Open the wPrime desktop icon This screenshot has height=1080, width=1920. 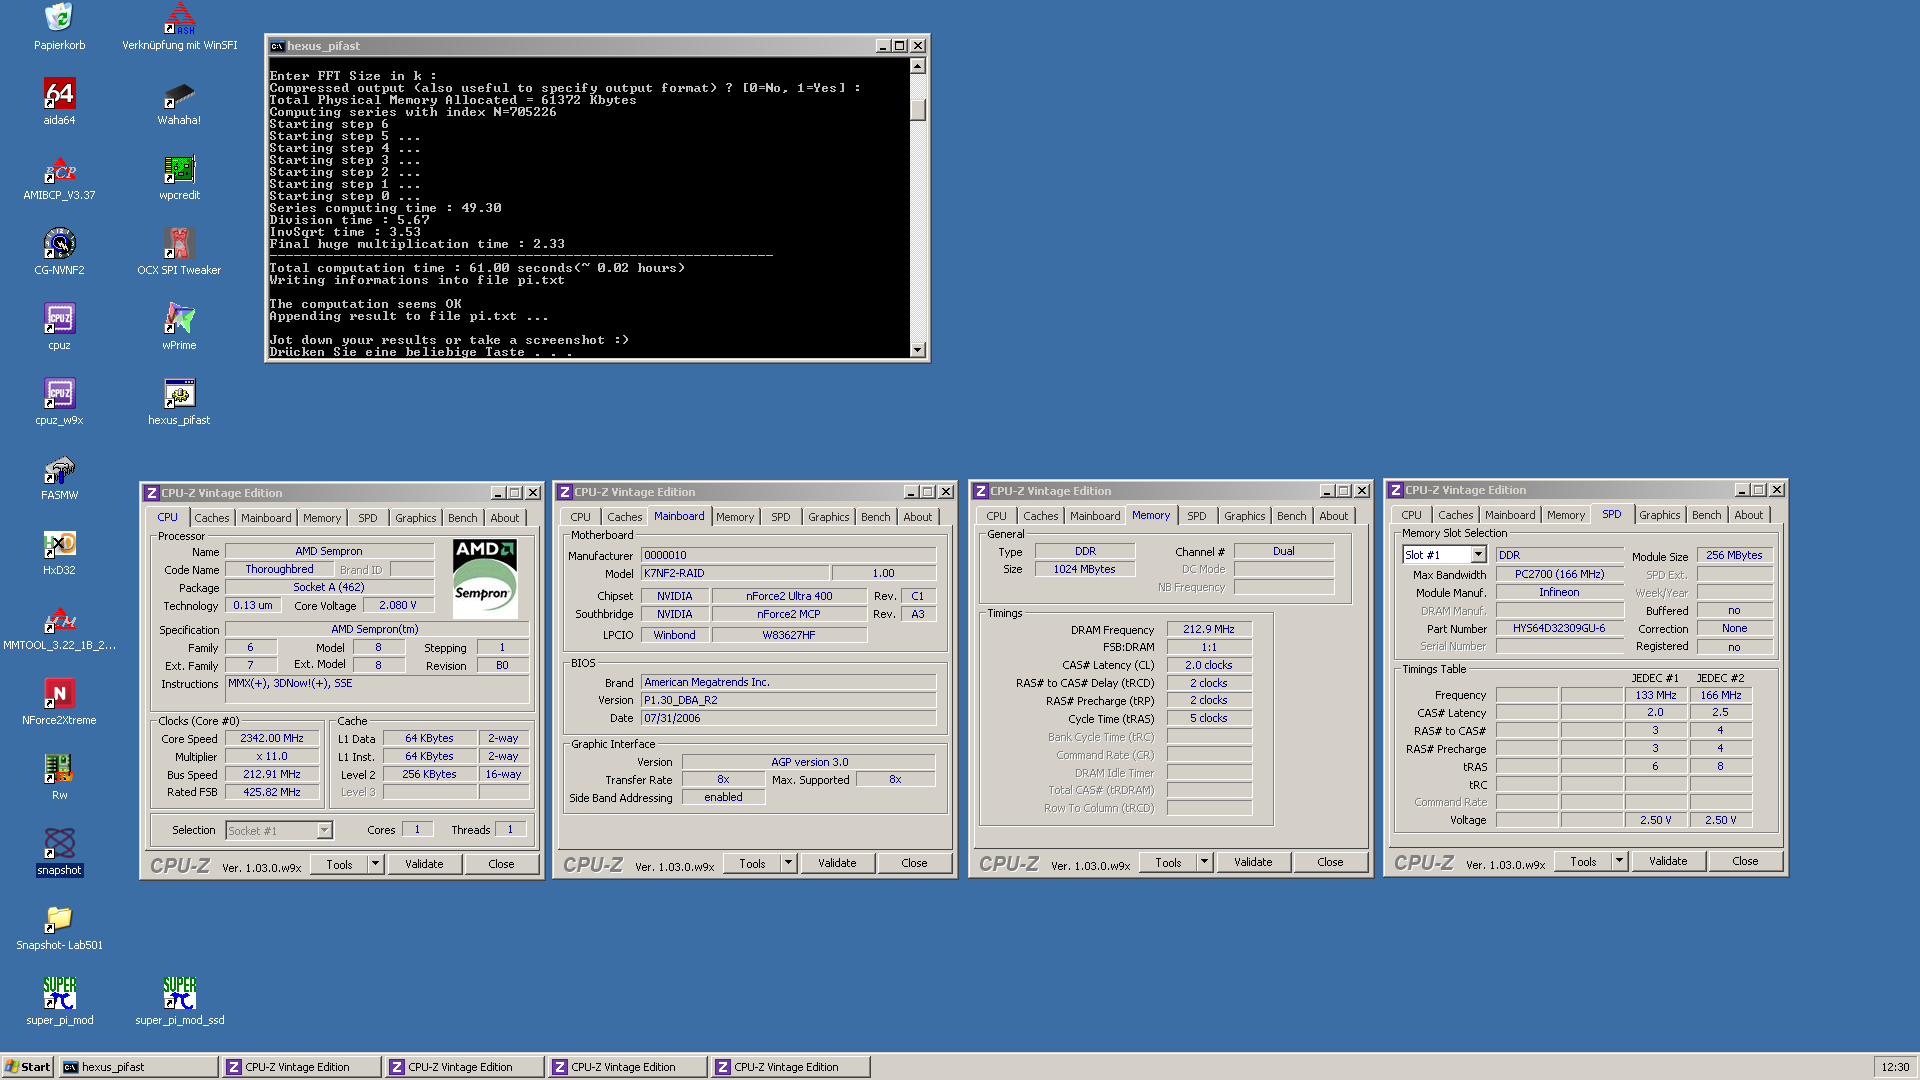pyautogui.click(x=179, y=318)
